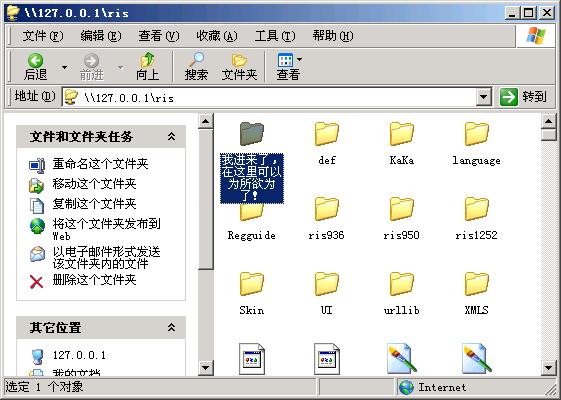
Task: Click the selected folder's label 我进来了，在这里可以为所欲为了
Action: (x=252, y=178)
